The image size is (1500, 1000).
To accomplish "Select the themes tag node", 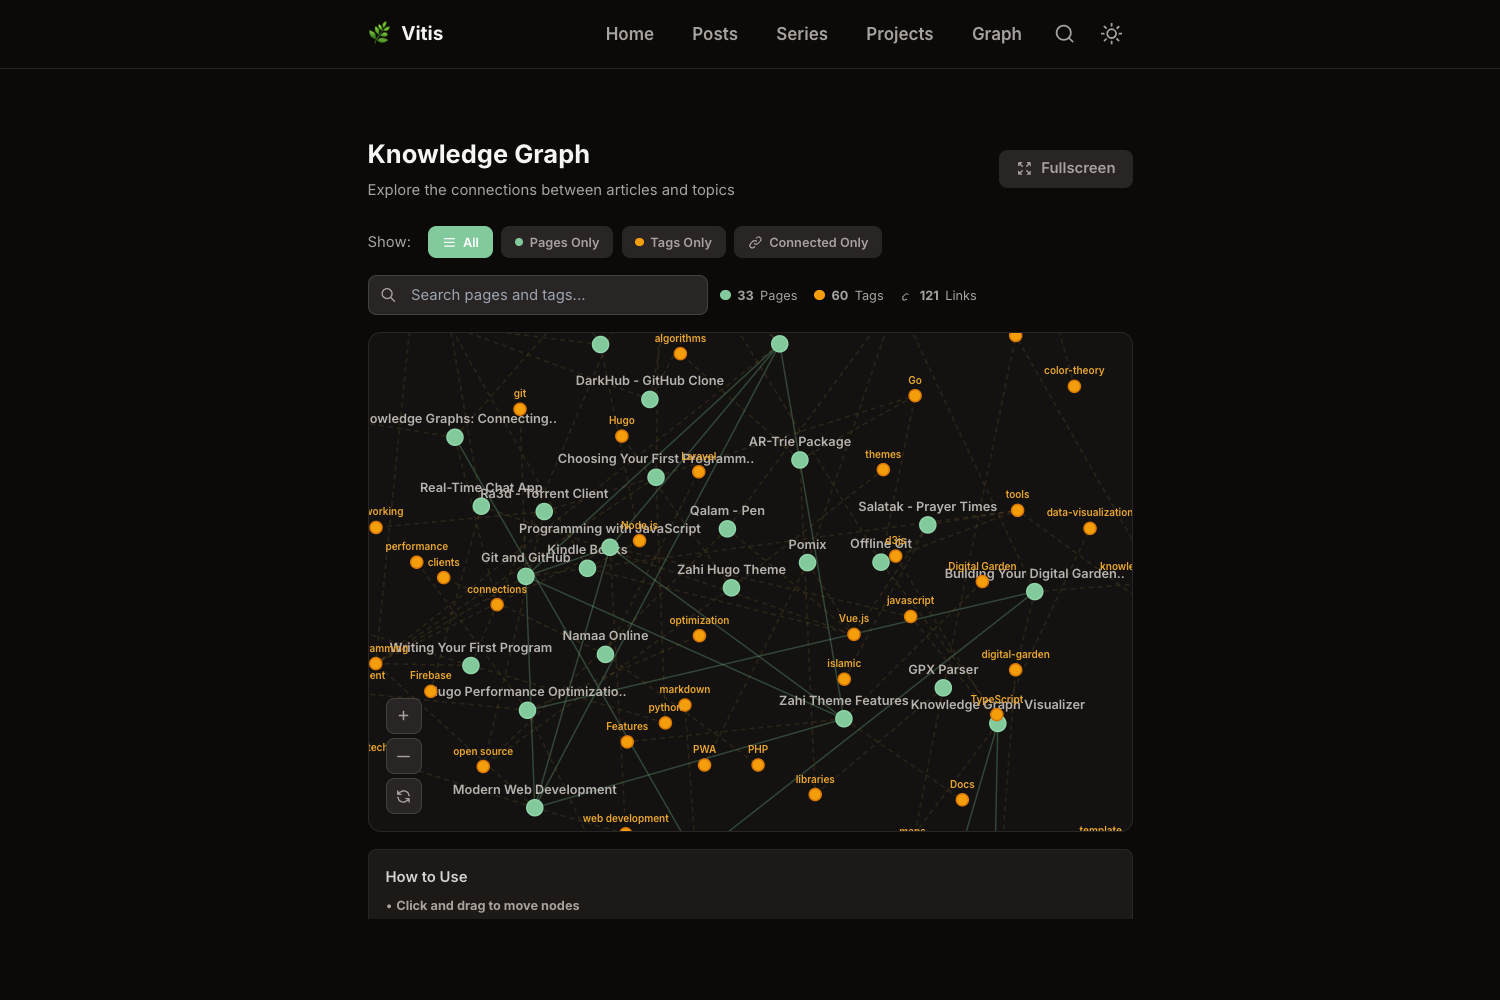I will [x=883, y=470].
